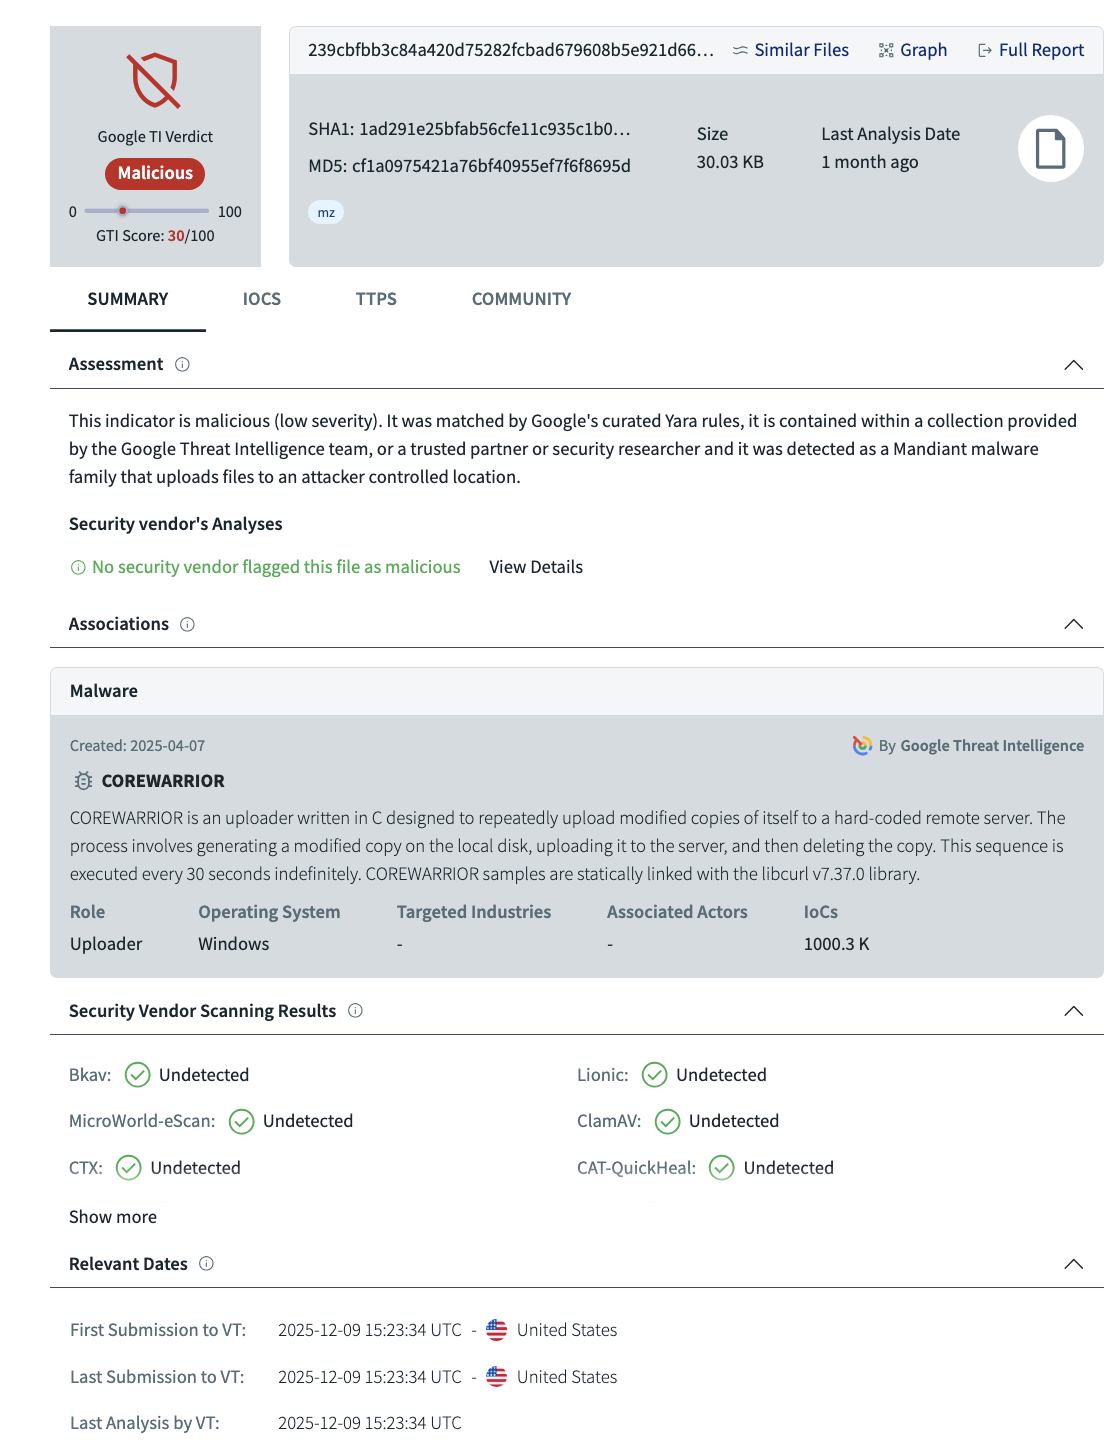
Task: Click the Associations info icon
Action: pos(187,625)
